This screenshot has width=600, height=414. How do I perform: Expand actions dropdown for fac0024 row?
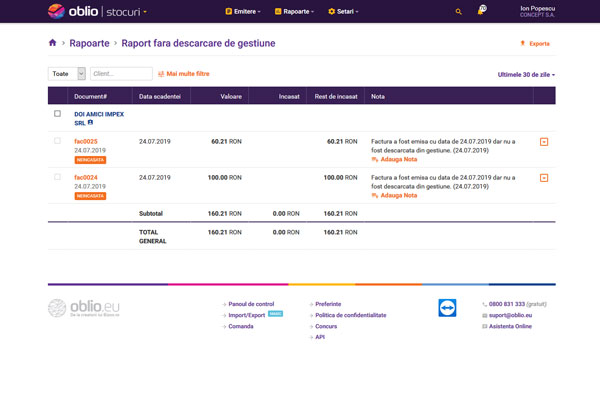544,178
